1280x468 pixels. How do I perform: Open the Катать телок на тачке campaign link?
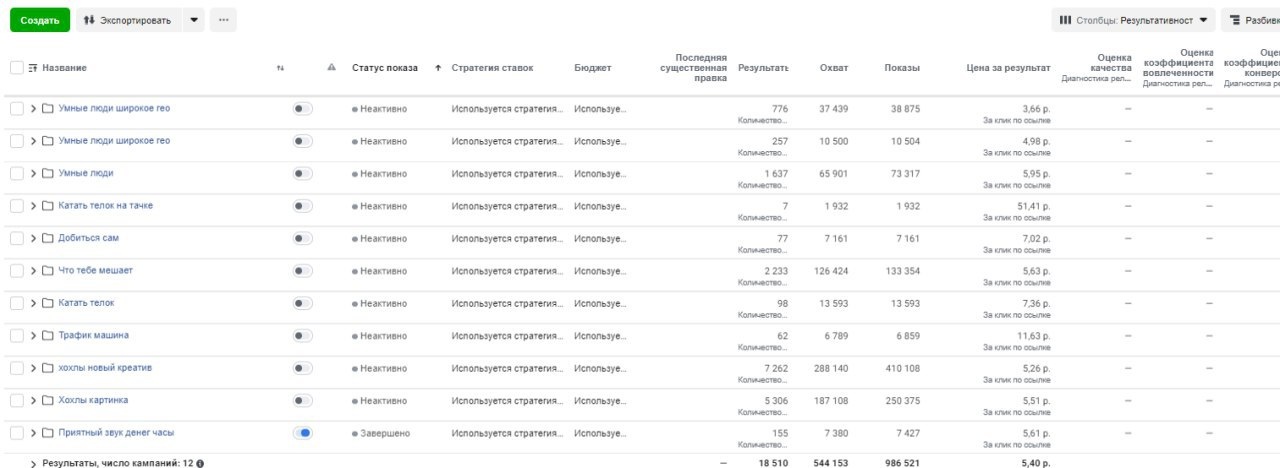pos(106,205)
